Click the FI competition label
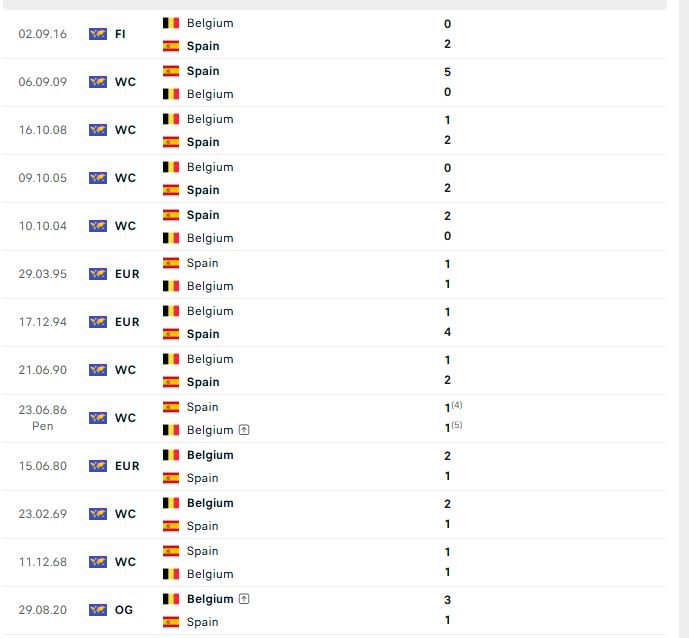689x638 pixels. pyautogui.click(x=120, y=34)
